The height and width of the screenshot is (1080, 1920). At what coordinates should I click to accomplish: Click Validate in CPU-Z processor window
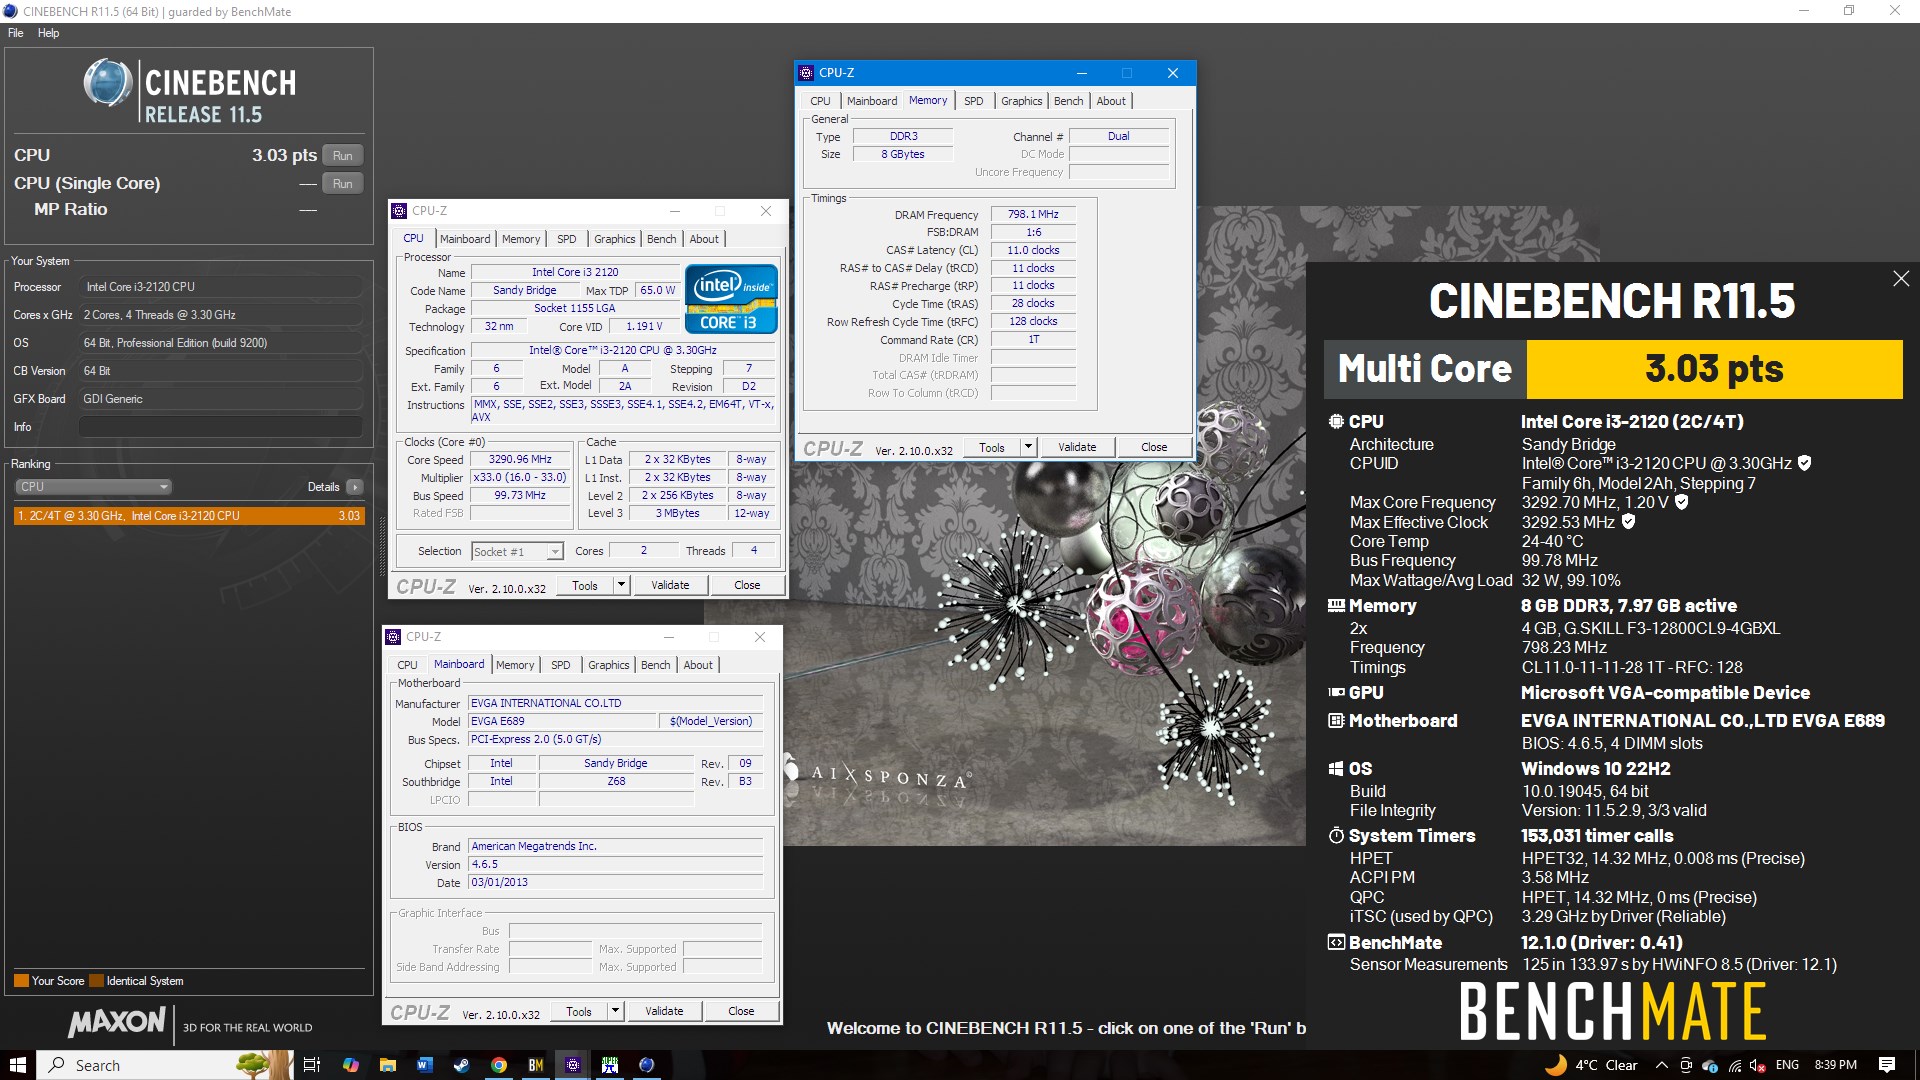click(x=670, y=585)
